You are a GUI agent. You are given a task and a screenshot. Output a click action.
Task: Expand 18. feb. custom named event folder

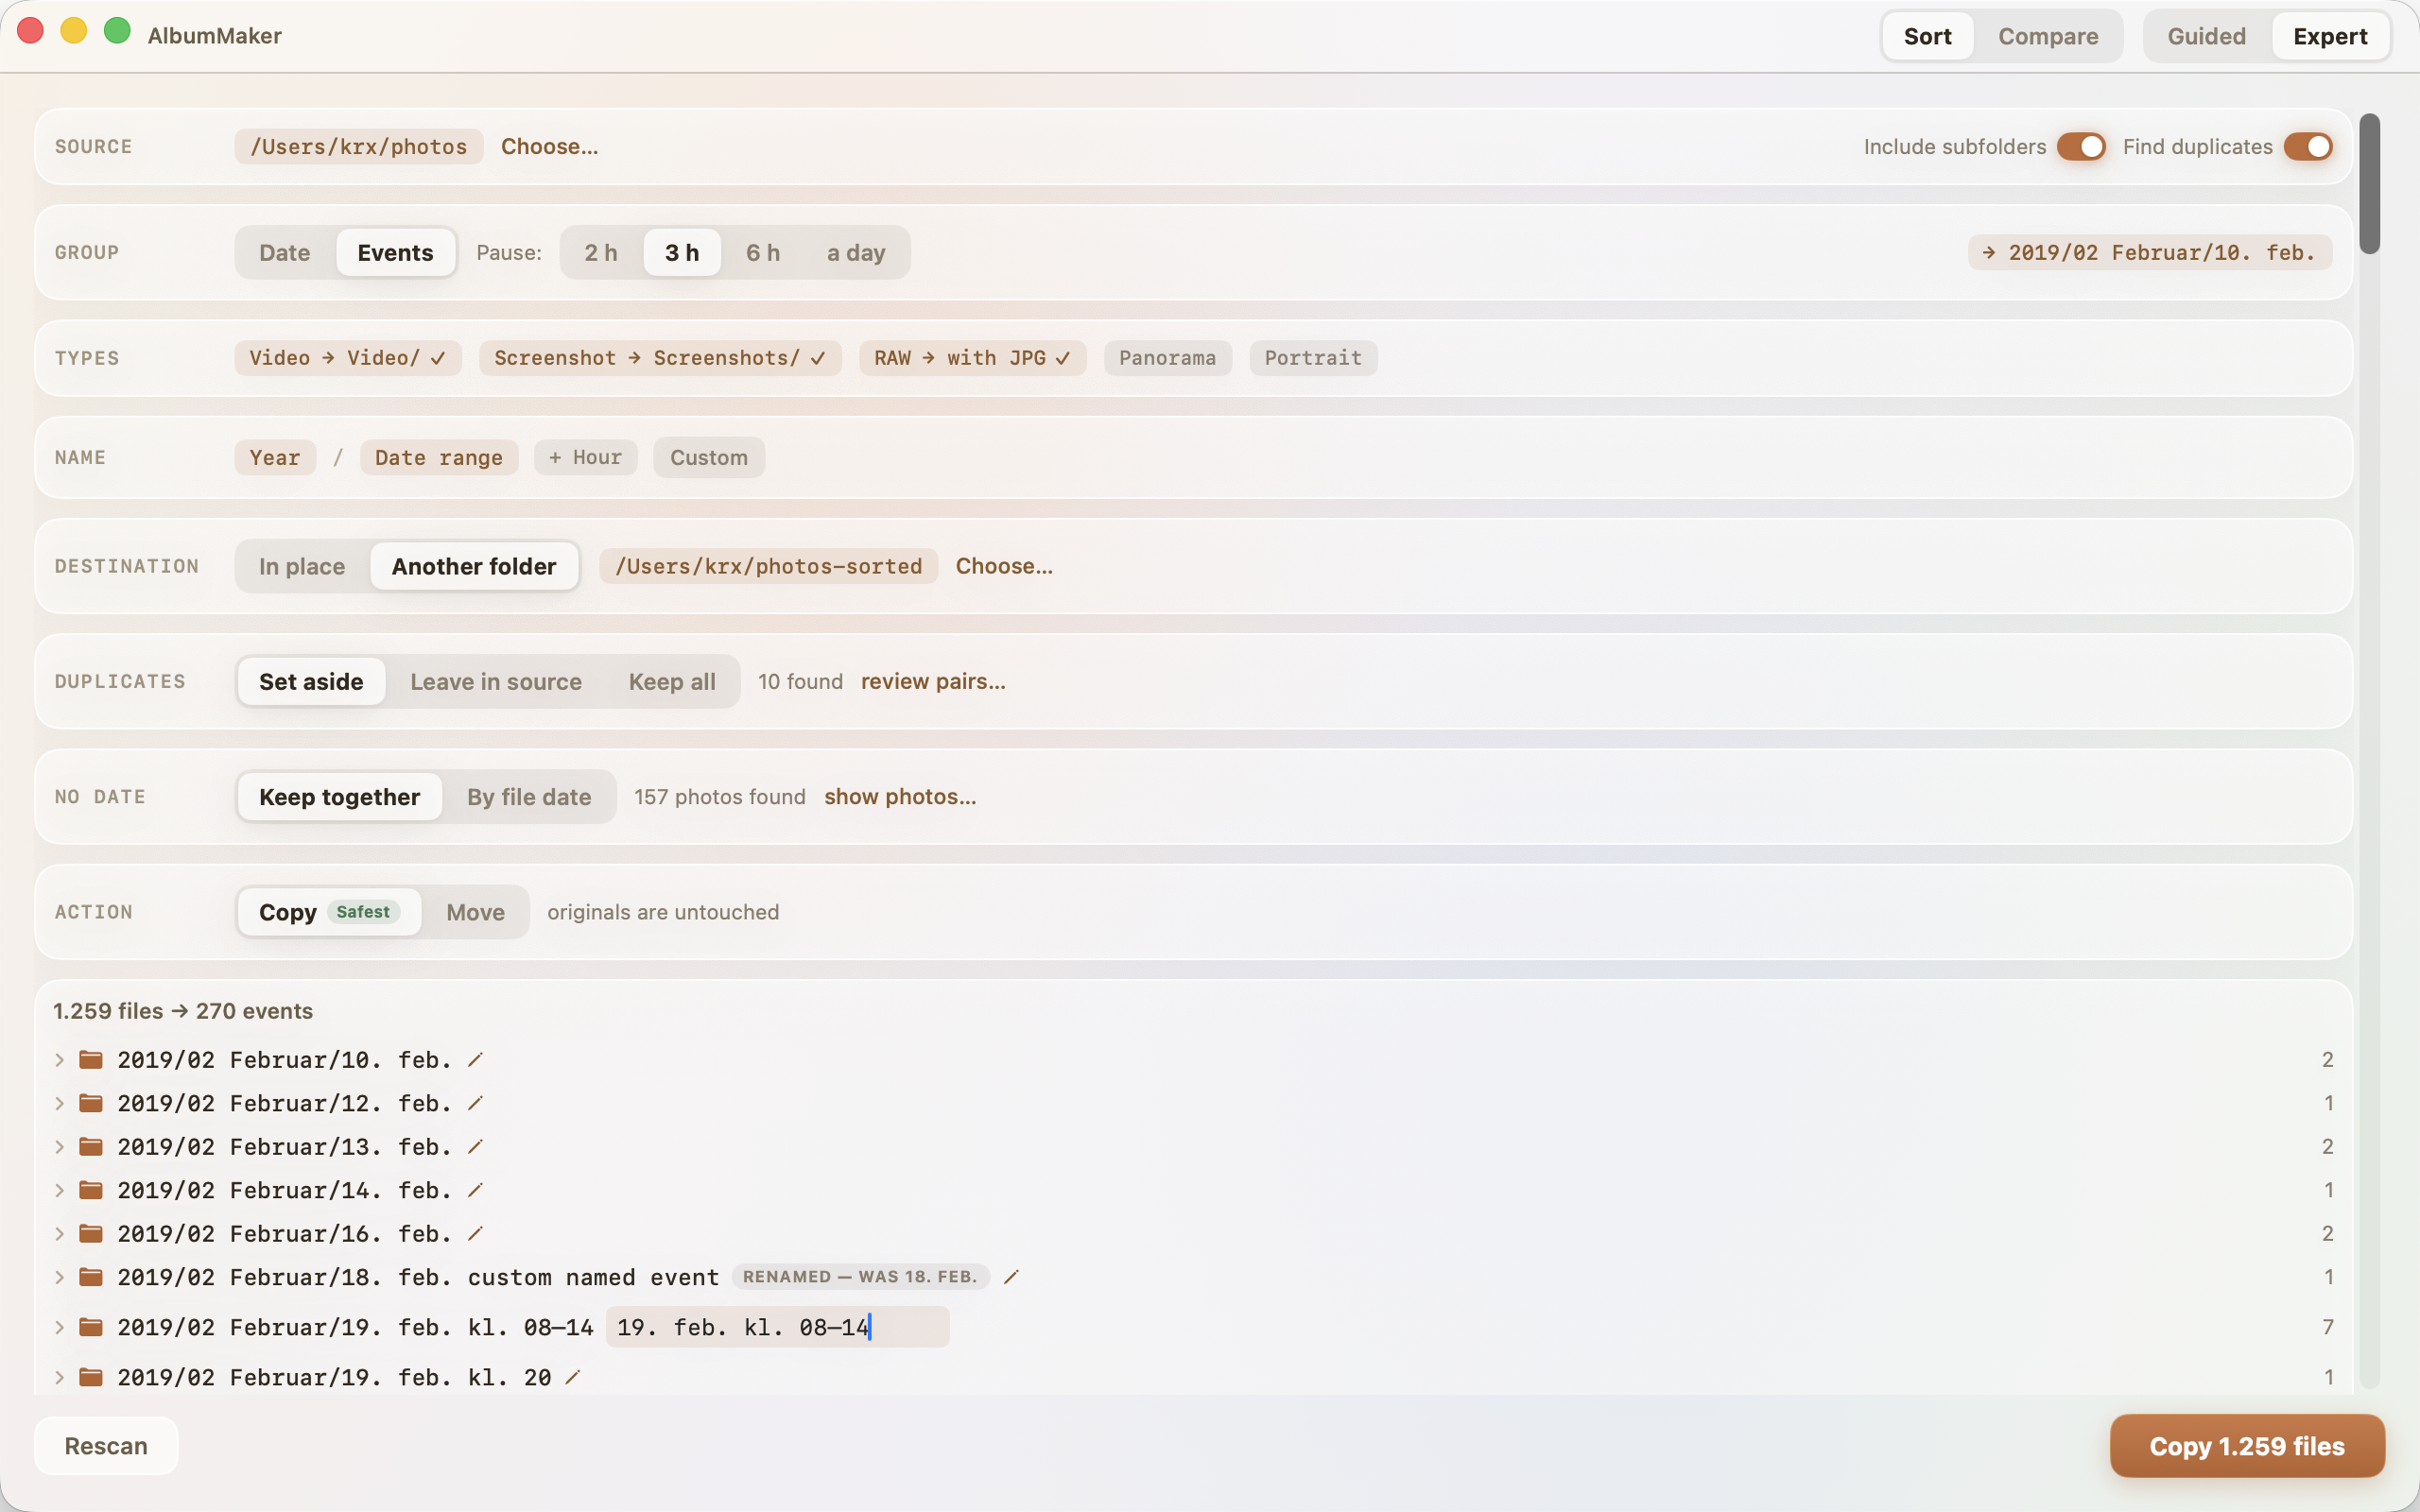60,1276
